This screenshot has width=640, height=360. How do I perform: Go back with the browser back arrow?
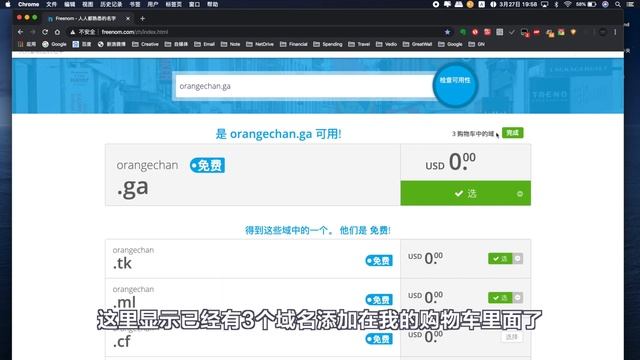click(20, 32)
